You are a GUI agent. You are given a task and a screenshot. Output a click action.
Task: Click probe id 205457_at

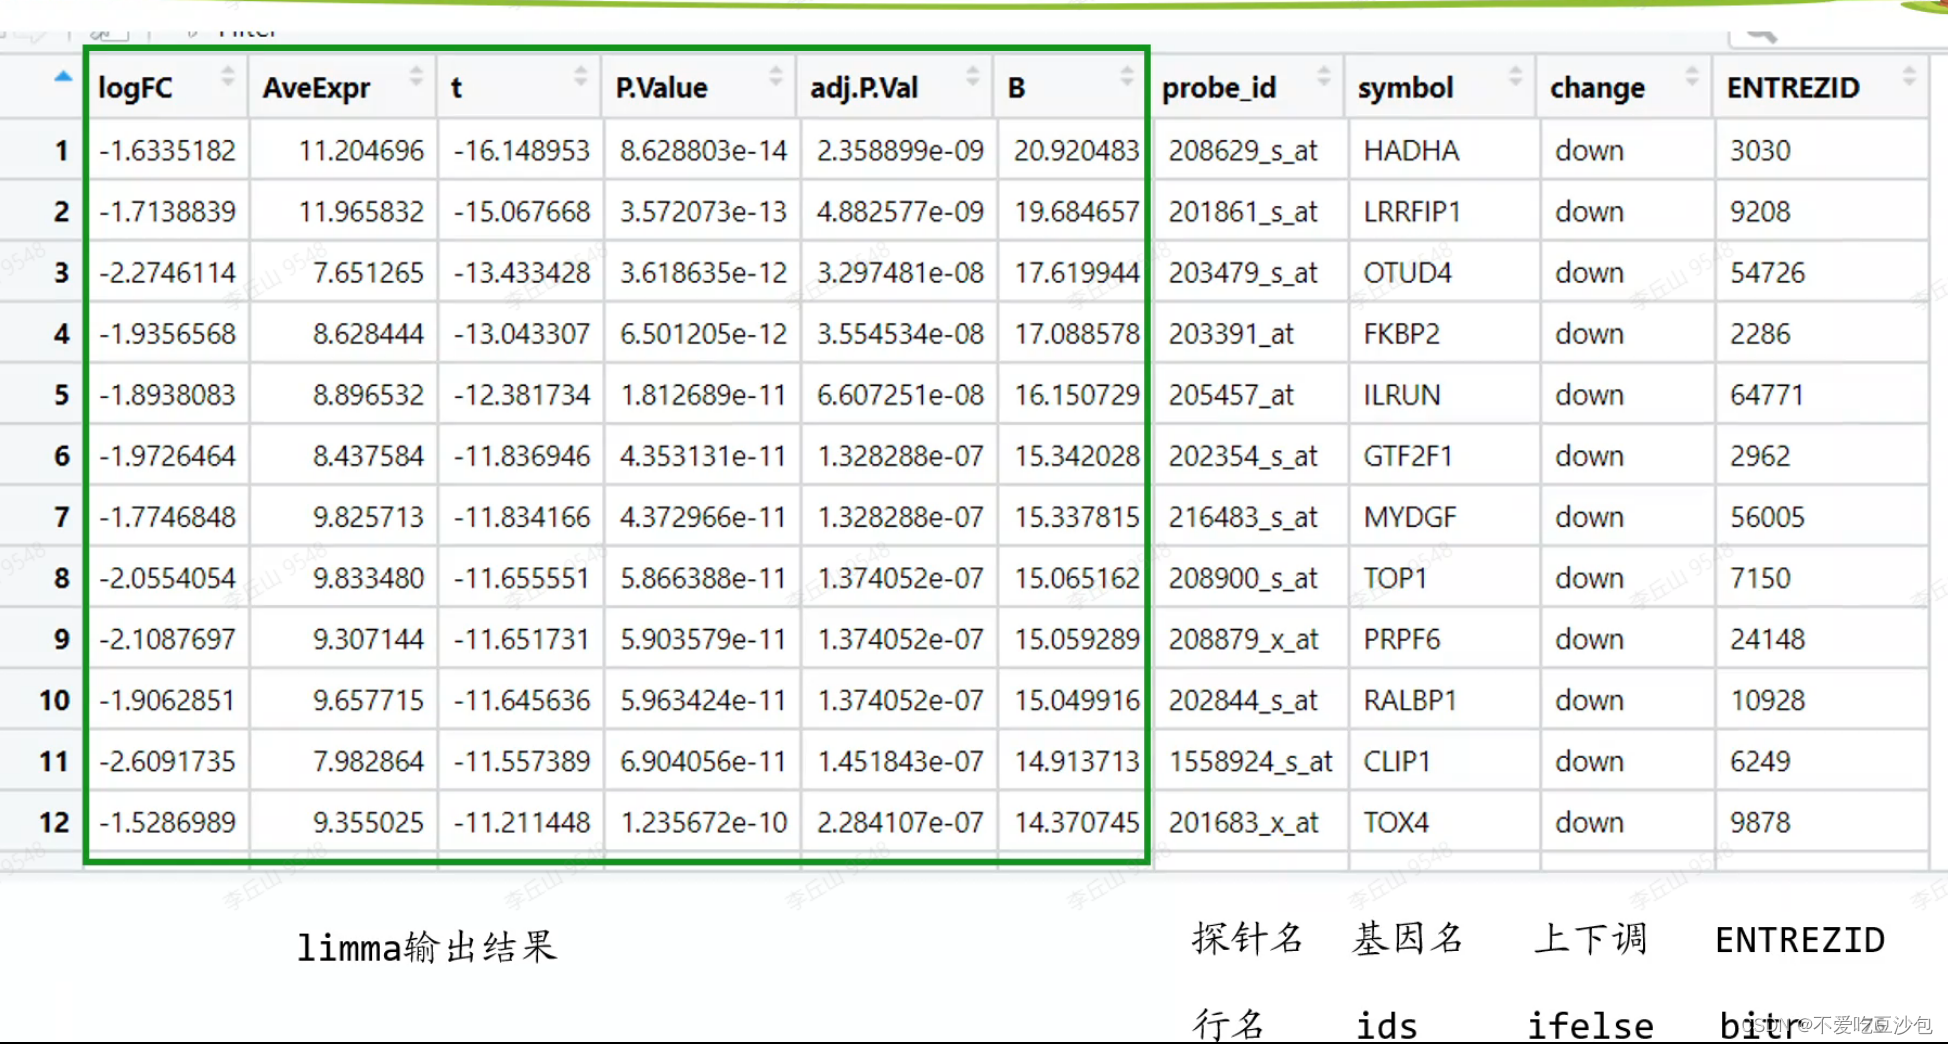click(1231, 395)
